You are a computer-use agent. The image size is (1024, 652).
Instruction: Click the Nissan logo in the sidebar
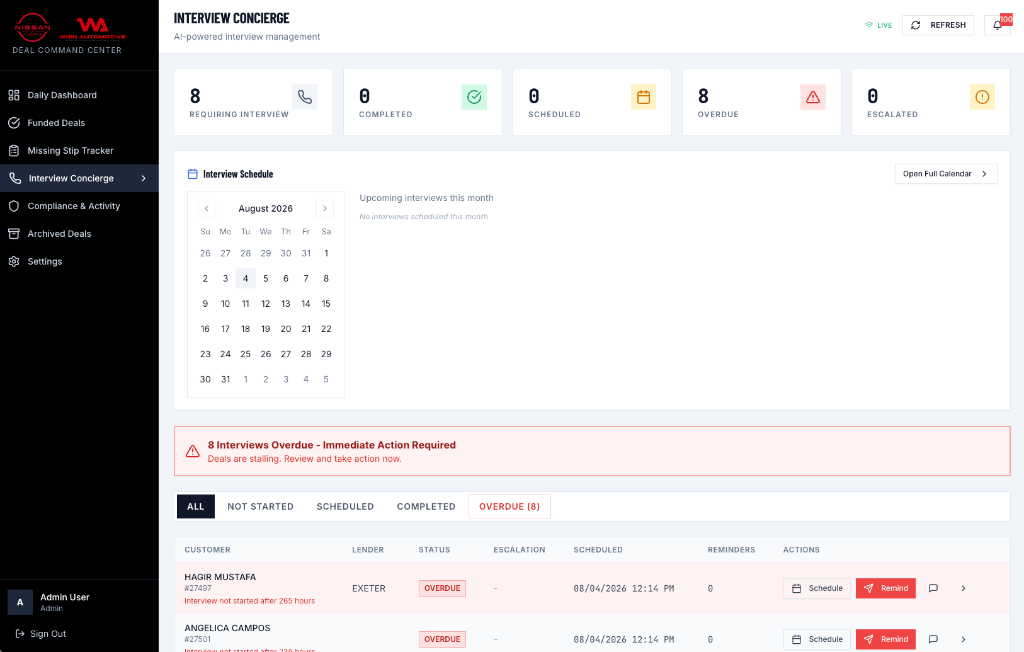[x=33, y=27]
